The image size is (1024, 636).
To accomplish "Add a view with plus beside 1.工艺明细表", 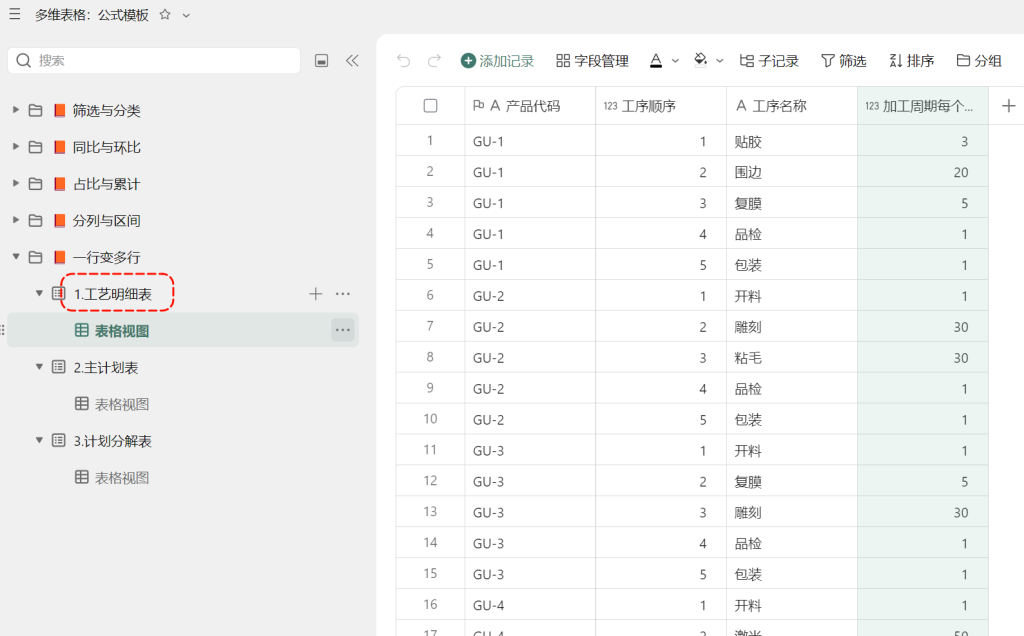I will tap(315, 294).
